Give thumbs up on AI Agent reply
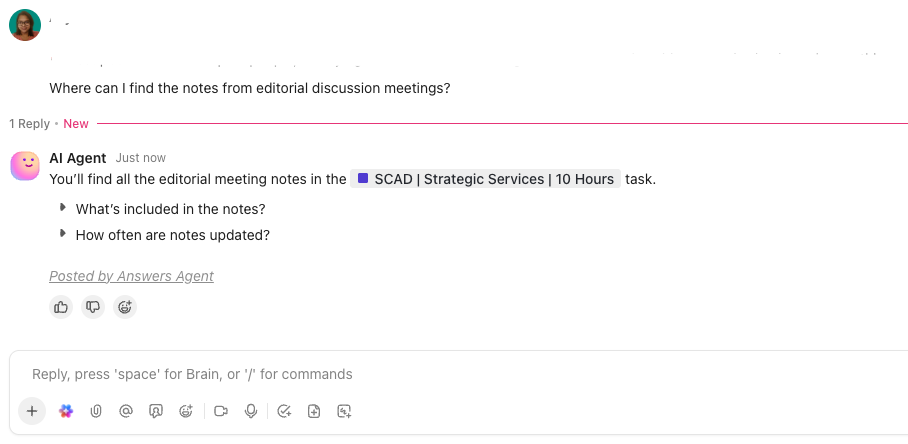This screenshot has width=908, height=444. pyautogui.click(x=61, y=307)
